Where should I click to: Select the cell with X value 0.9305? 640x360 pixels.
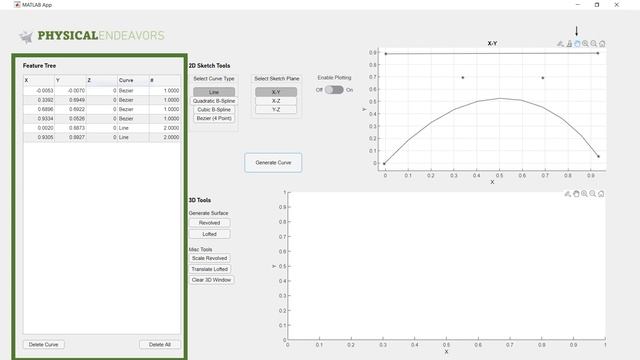(x=39, y=138)
